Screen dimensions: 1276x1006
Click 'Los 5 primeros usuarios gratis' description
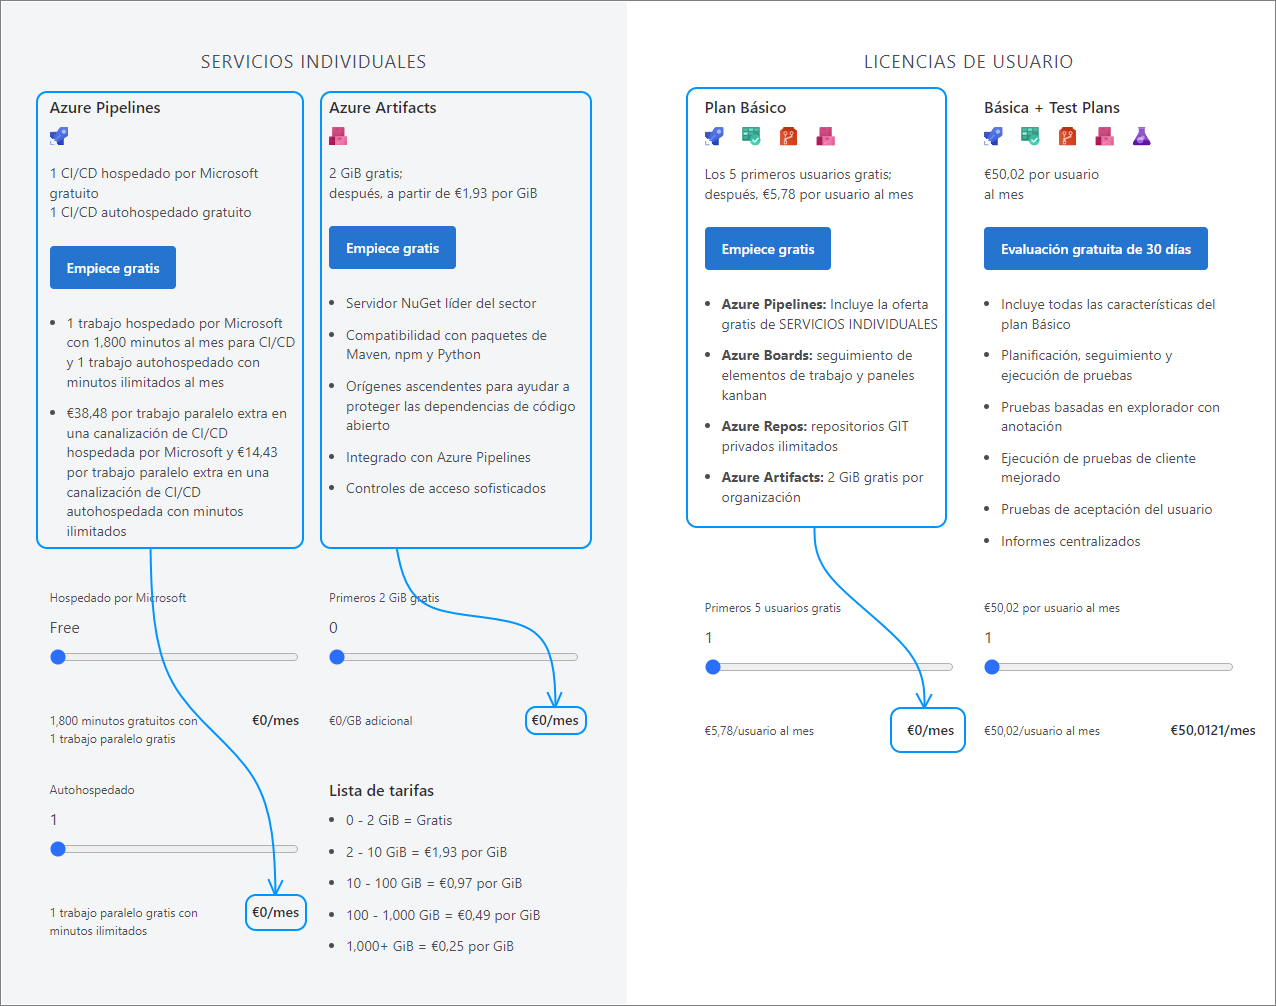[809, 184]
